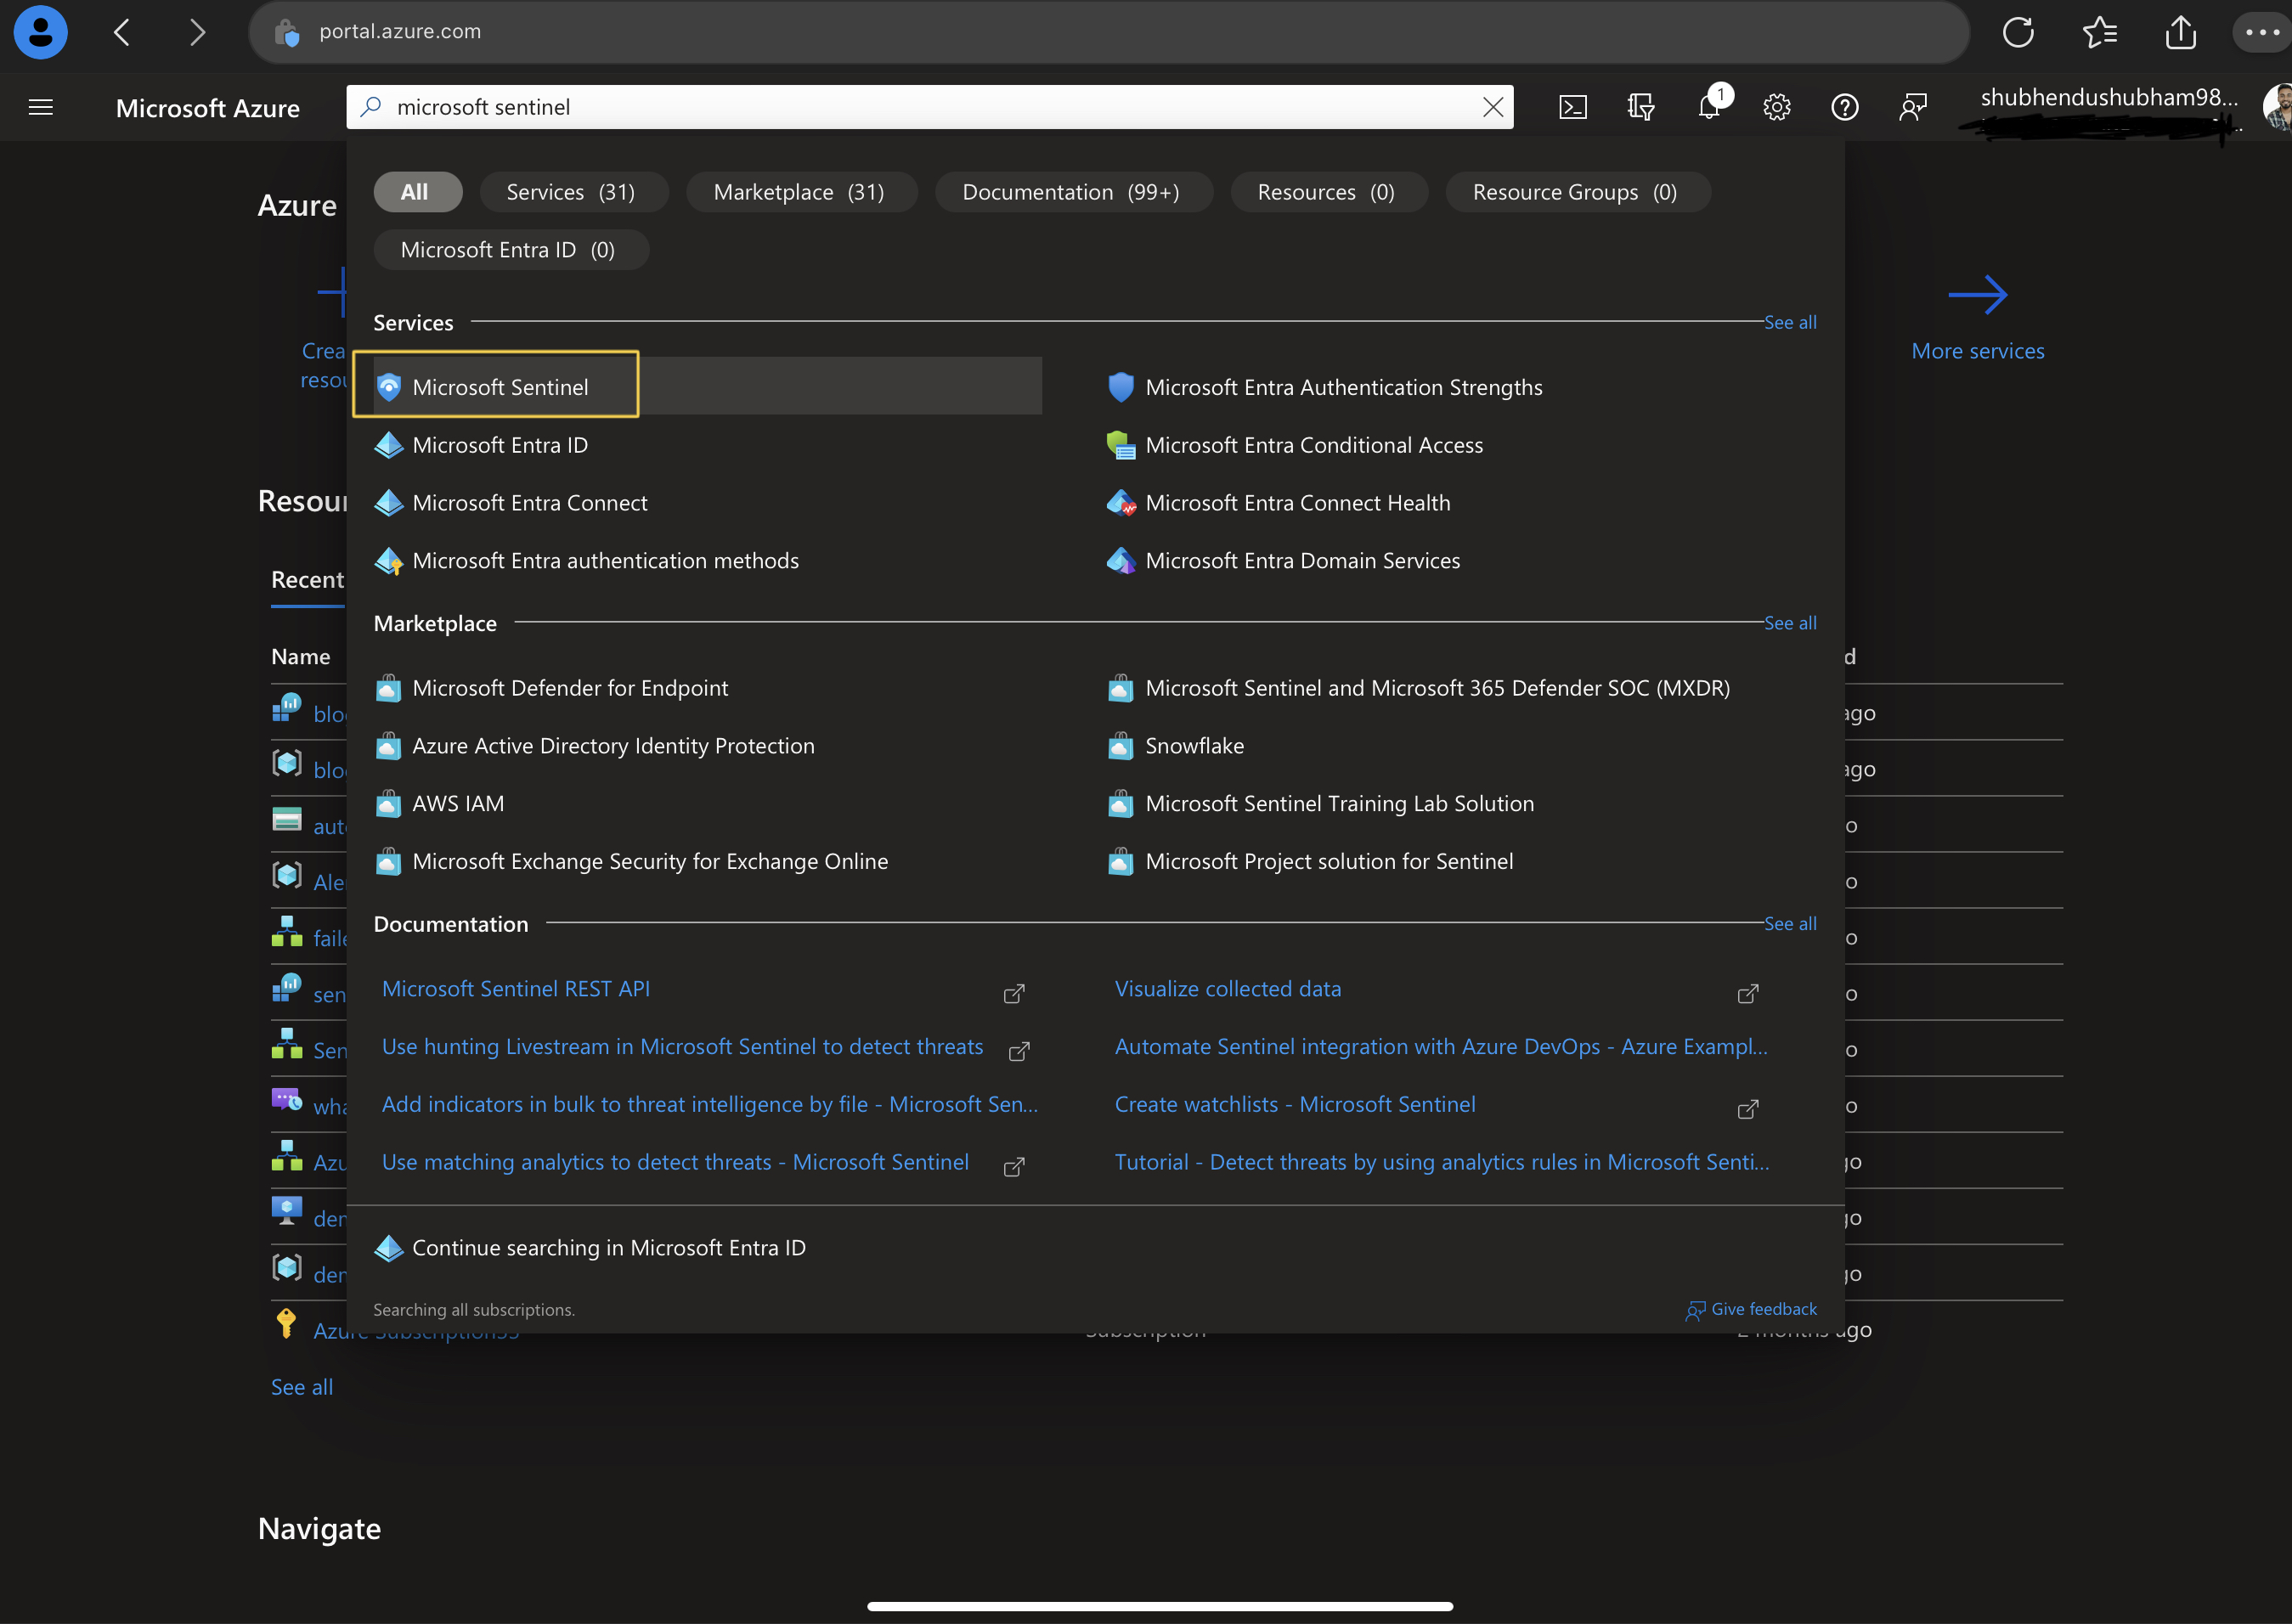Open the browser favorites star icon
The height and width of the screenshot is (1624, 2292).
pyautogui.click(x=2100, y=32)
